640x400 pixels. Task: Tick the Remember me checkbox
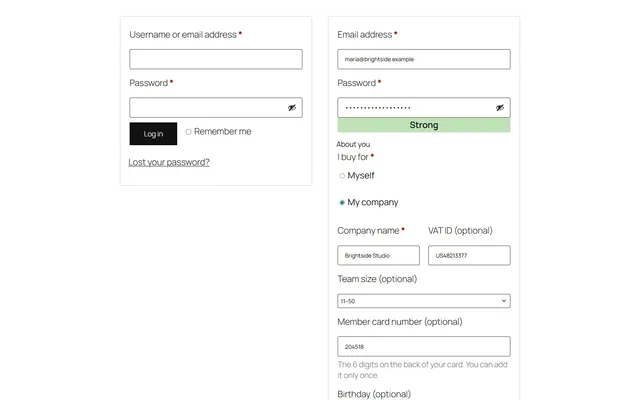[189, 132]
